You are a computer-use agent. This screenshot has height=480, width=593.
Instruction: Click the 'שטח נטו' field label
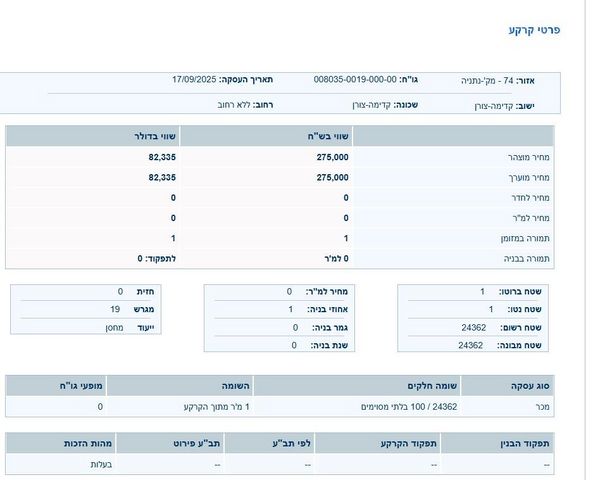tap(524, 309)
